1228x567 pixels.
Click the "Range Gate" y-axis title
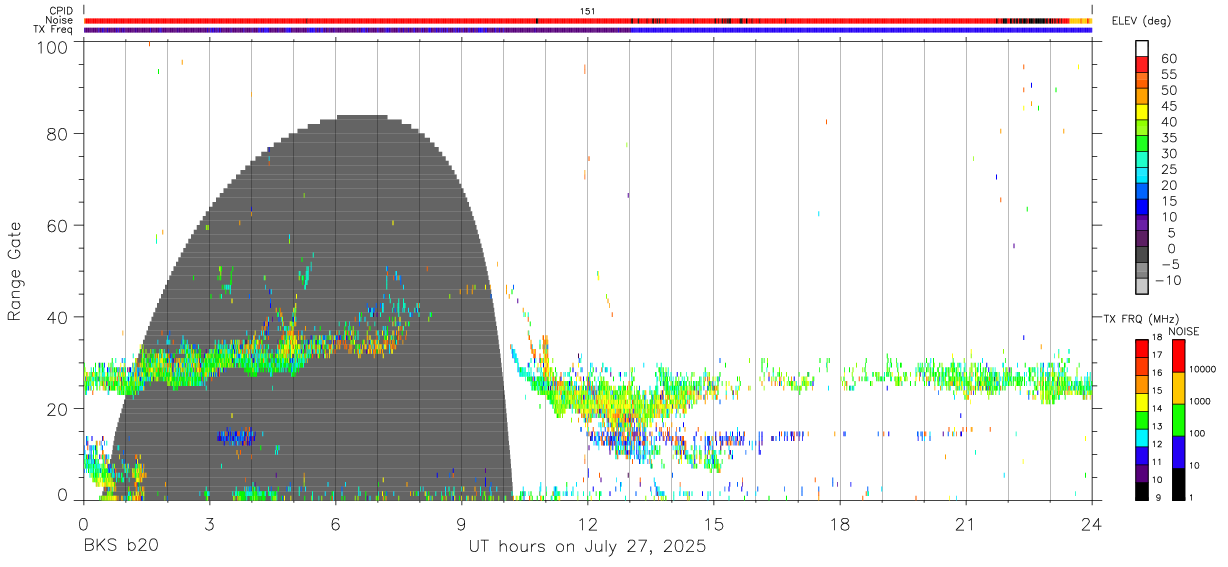click(x=15, y=272)
